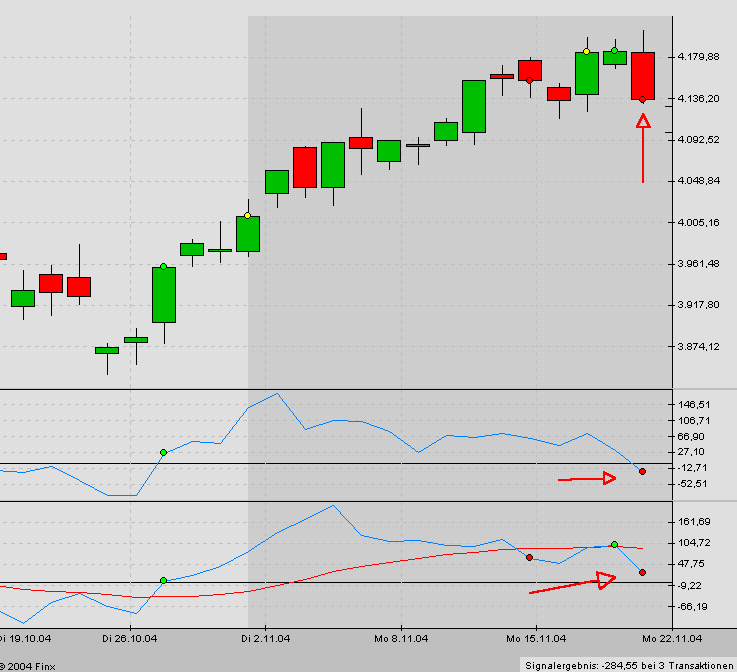Select yellow signal dot at start of shaded area
The height and width of the screenshot is (672, 737).
[x=247, y=215]
